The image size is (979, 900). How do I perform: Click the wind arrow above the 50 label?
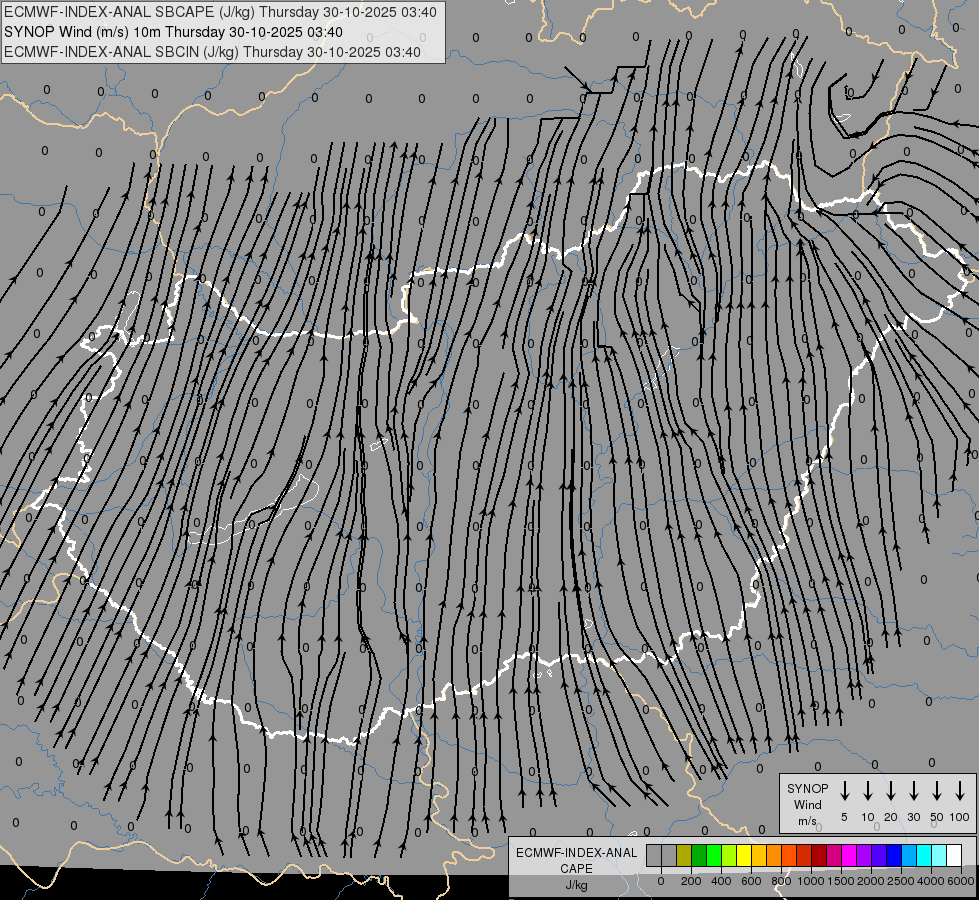point(937,791)
